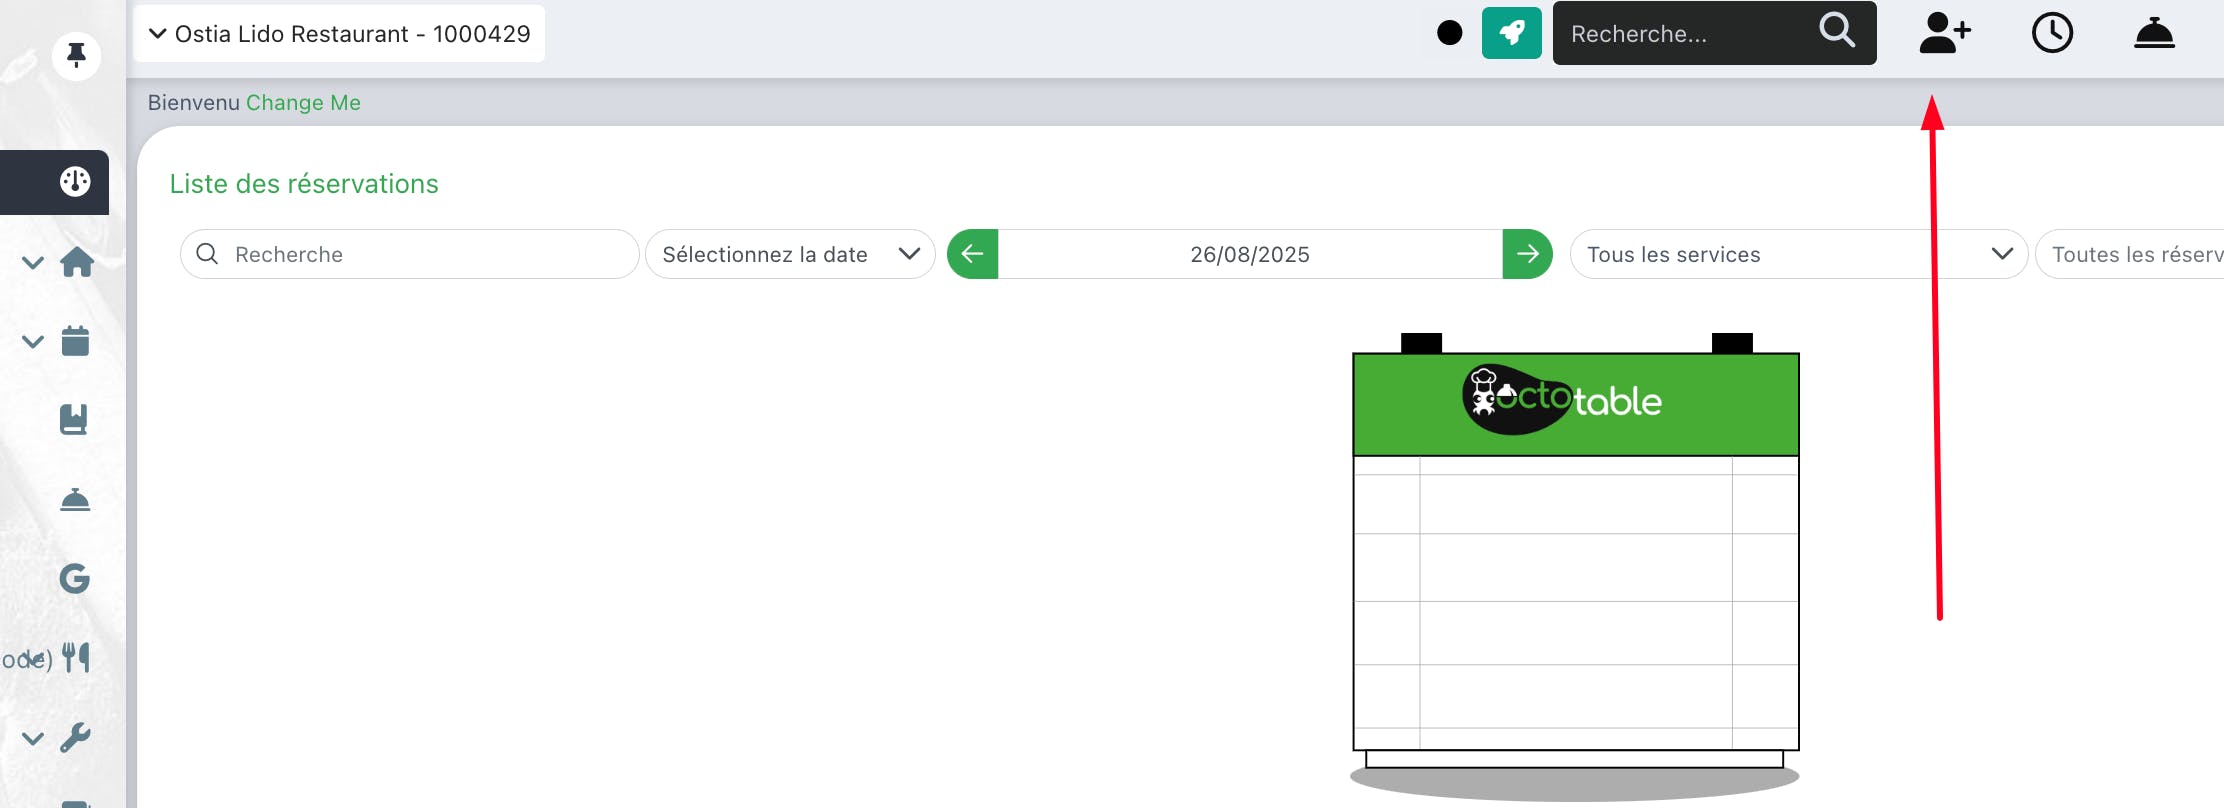Open the fork and knife menu icon
Screen dimensions: 2224x808
[x=76, y=657]
